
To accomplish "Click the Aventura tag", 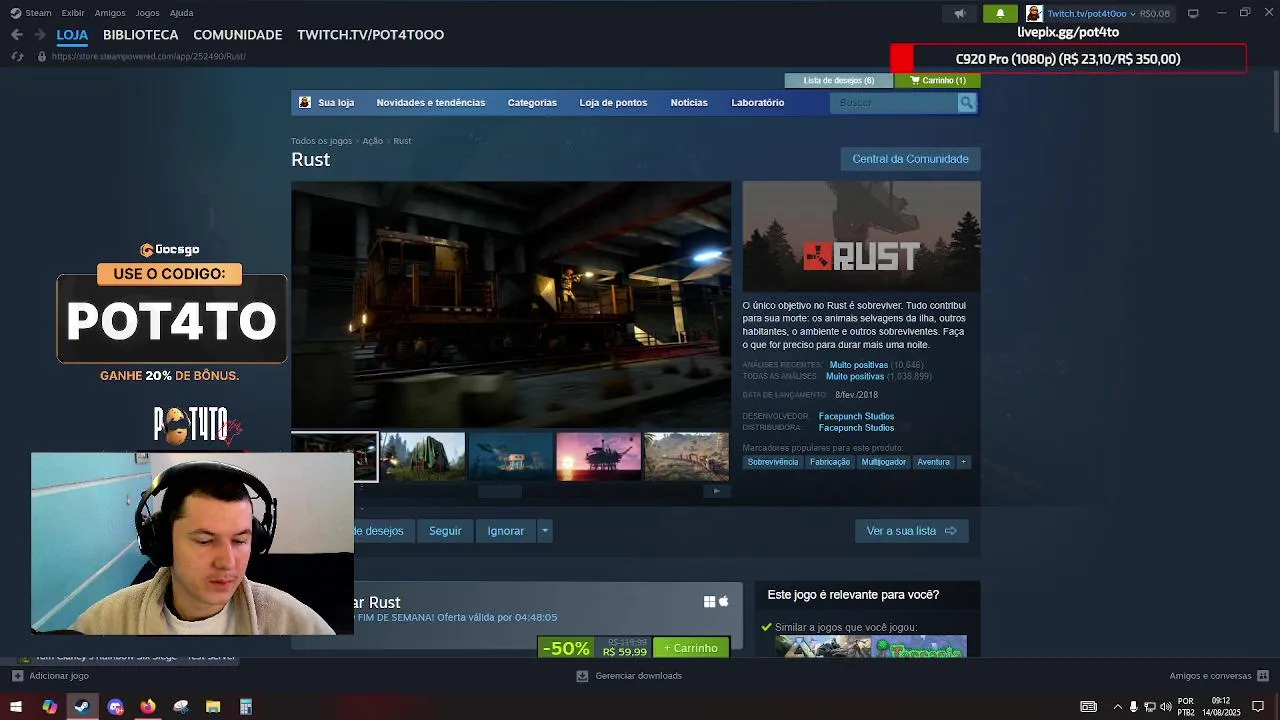I will (x=934, y=462).
